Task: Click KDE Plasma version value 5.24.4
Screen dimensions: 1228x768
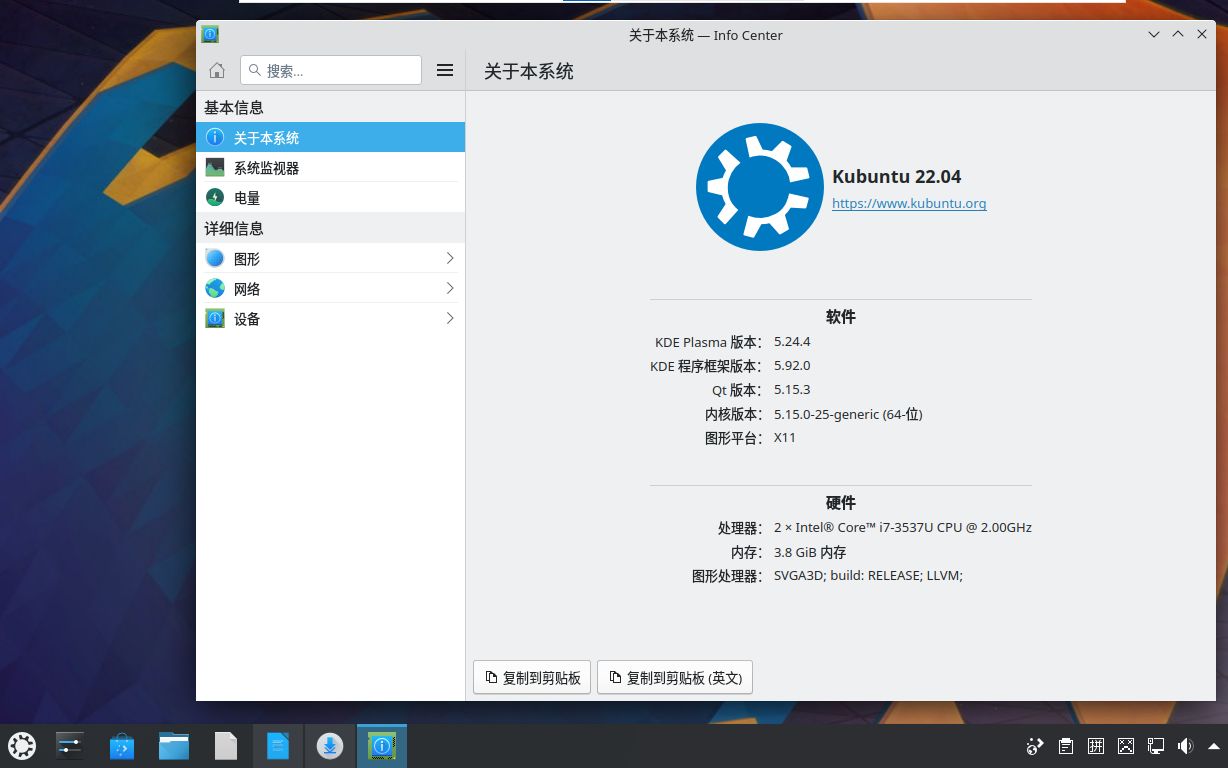Action: point(792,342)
